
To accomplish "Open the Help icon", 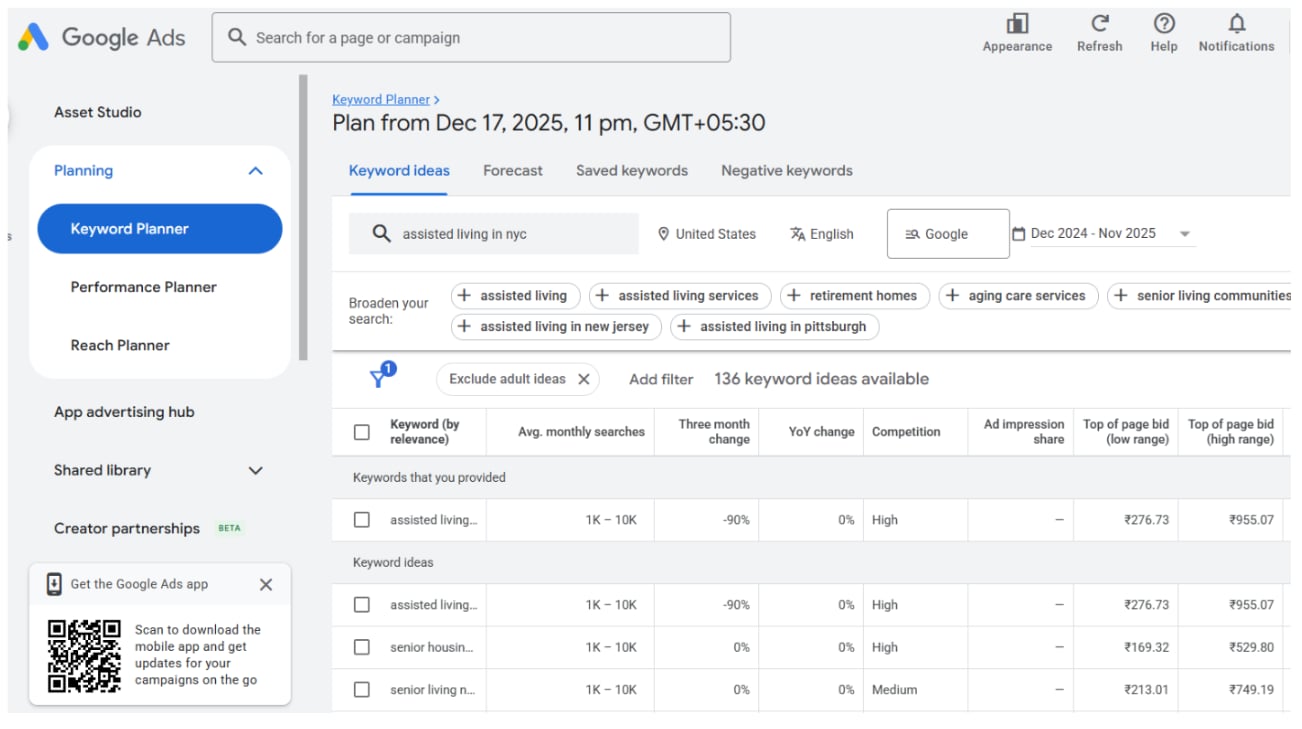I will coord(1164,24).
